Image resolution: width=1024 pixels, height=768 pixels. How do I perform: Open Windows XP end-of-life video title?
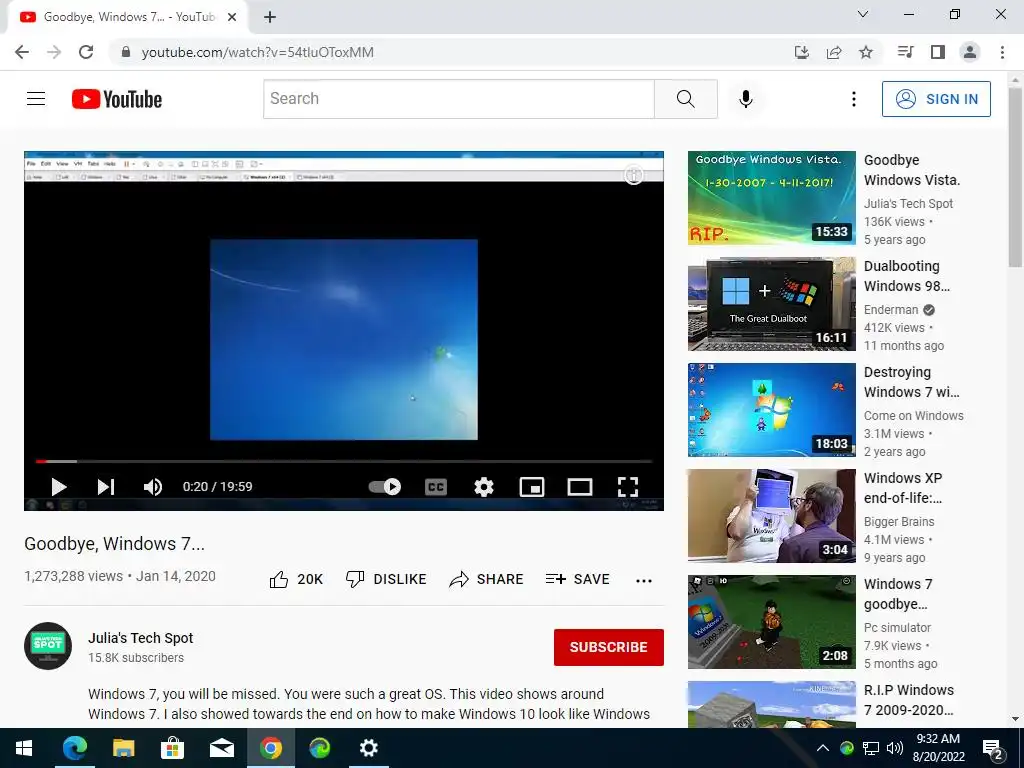[903, 488]
